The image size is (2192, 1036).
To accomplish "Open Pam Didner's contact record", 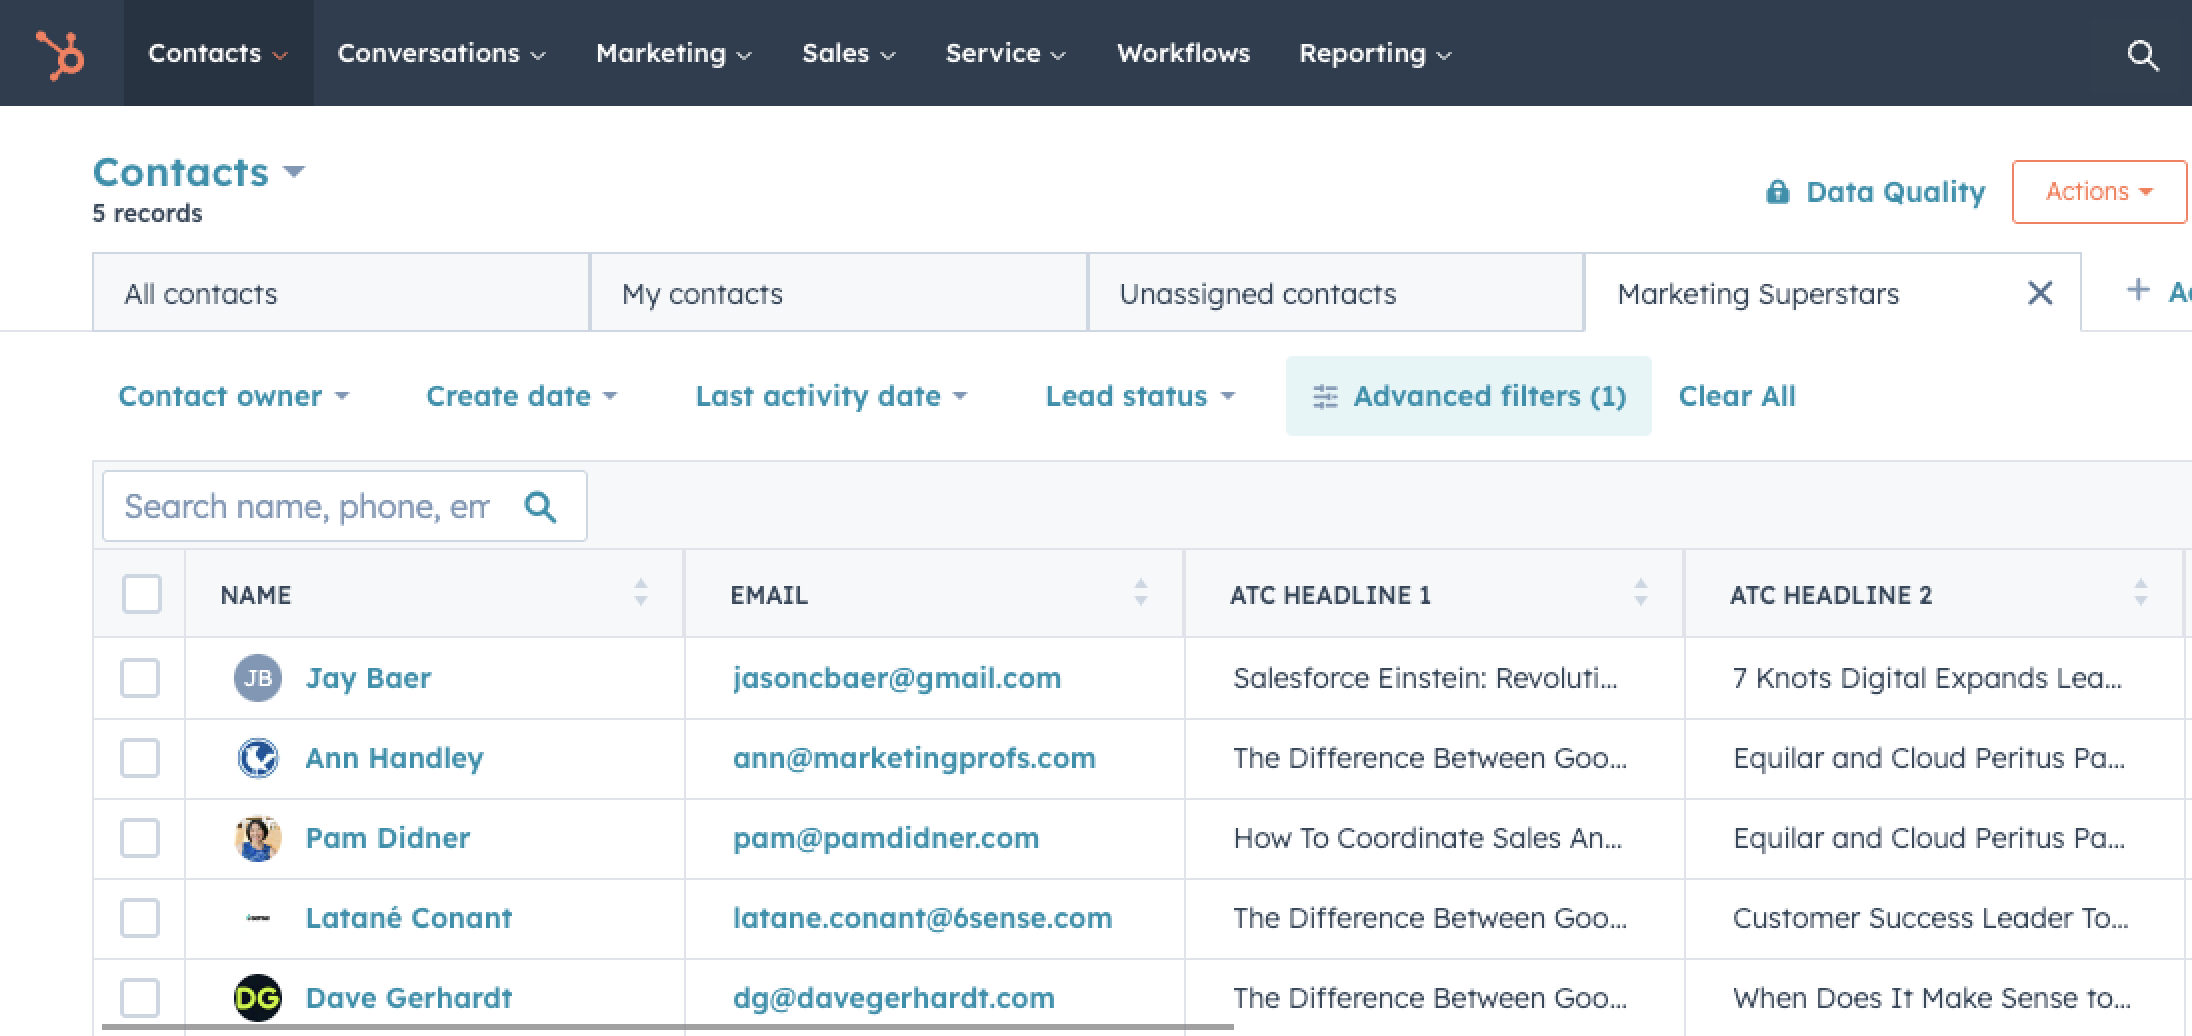I will coord(387,838).
